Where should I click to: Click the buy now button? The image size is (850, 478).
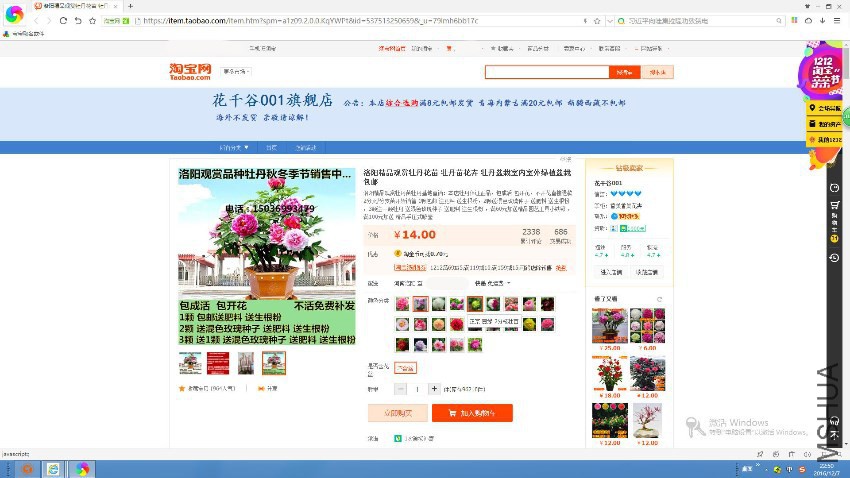398,412
